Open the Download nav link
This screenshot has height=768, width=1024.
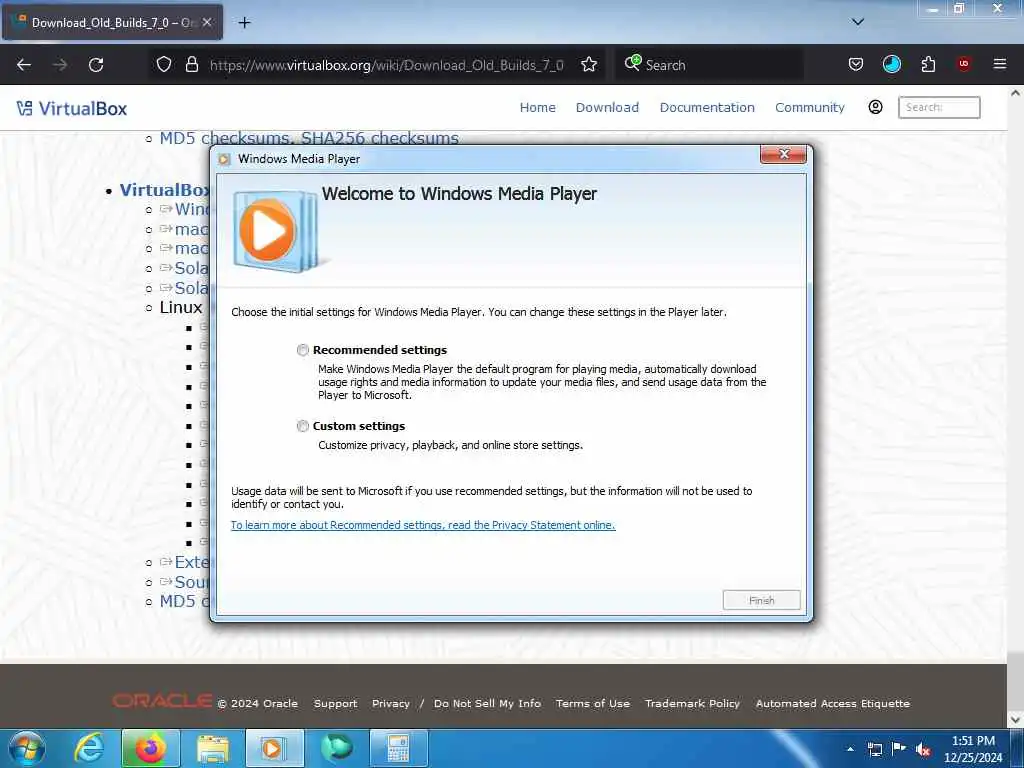[607, 107]
